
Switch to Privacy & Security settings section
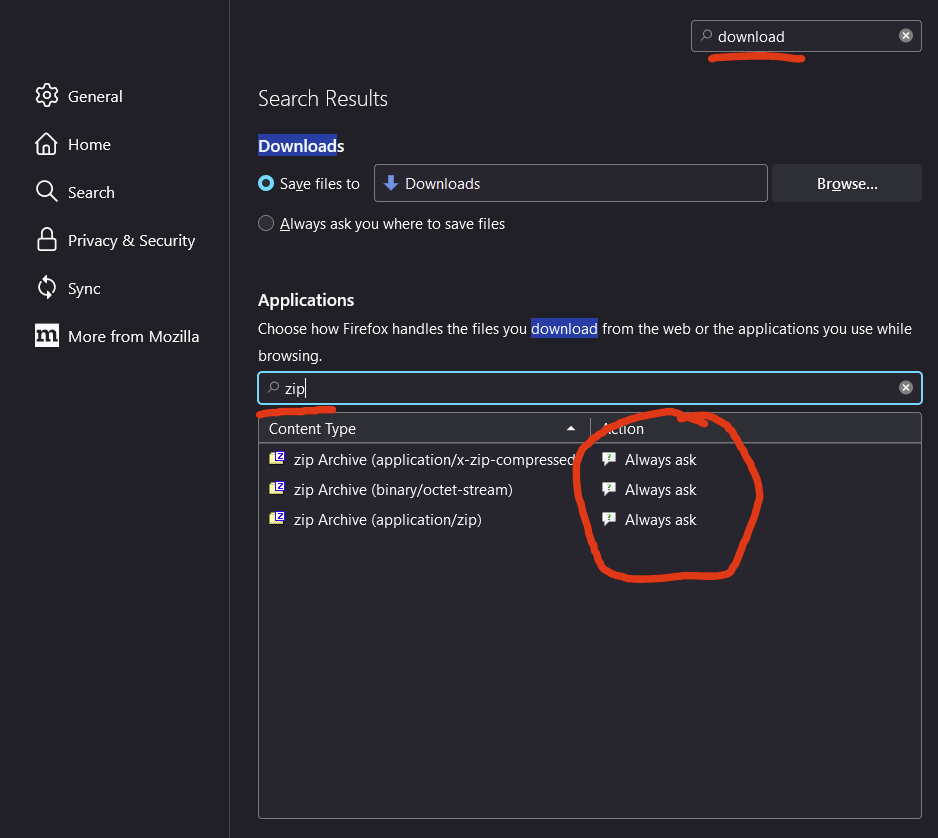coord(131,240)
